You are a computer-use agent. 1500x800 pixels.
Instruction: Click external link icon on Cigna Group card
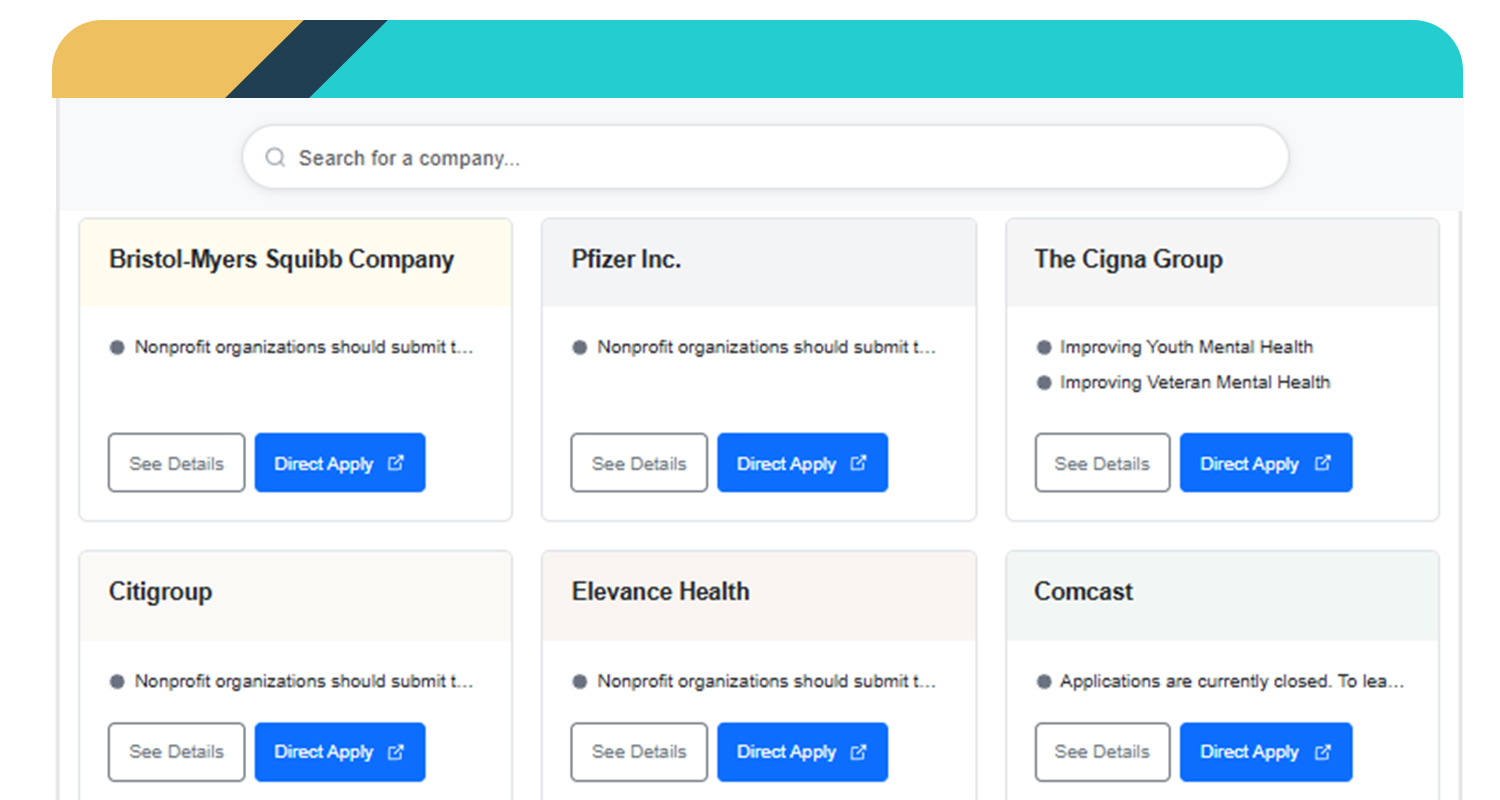tap(1322, 463)
